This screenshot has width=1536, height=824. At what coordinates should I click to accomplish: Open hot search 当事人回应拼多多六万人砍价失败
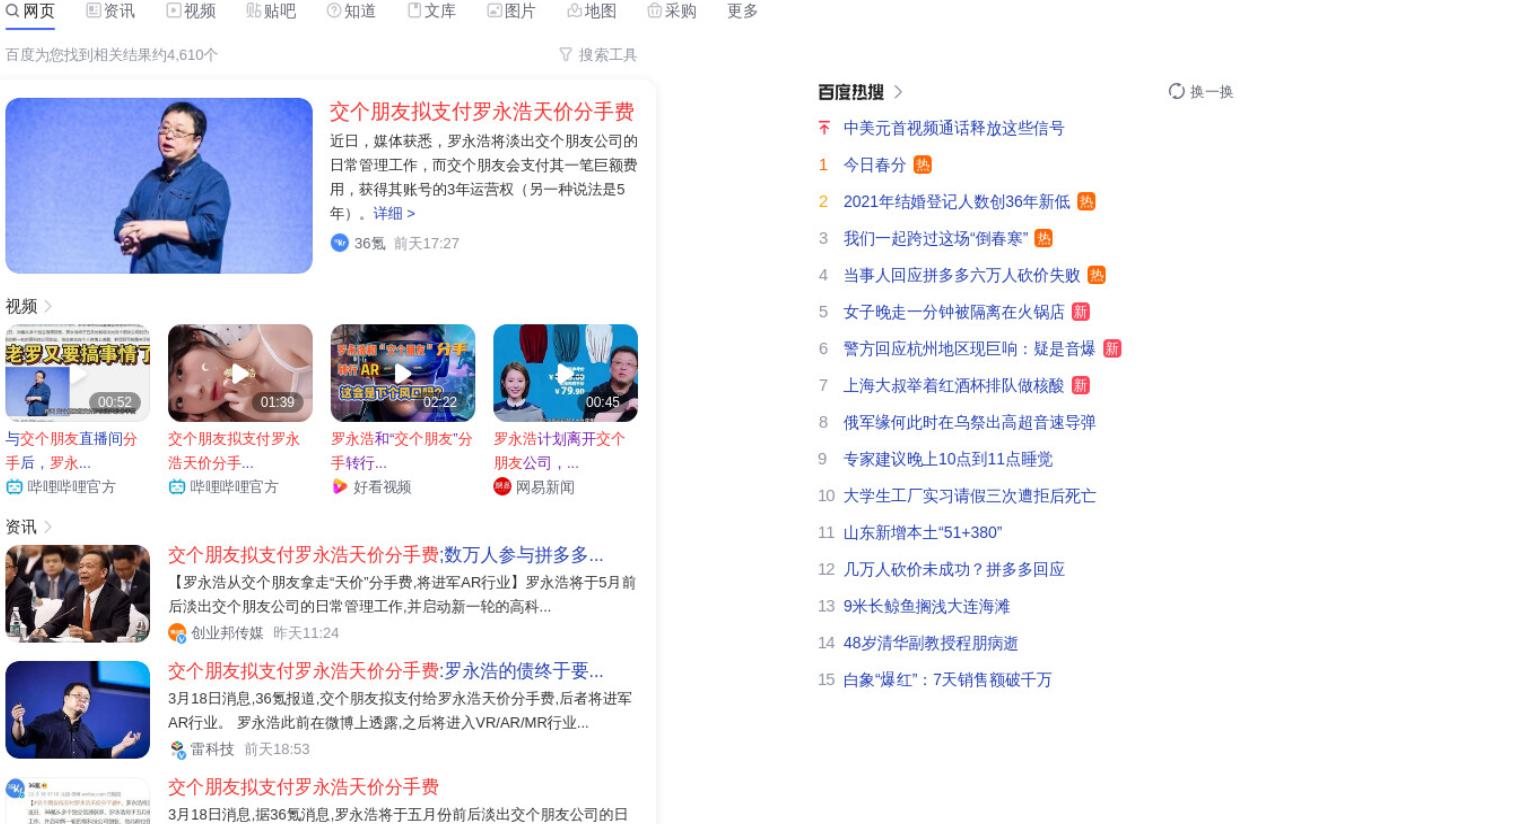coord(962,275)
